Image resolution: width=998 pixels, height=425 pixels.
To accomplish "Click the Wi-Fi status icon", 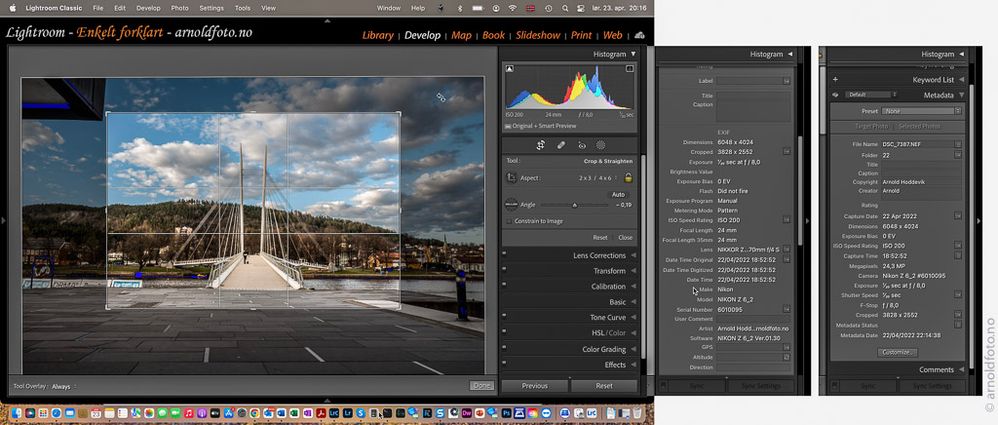I will 512,8.
